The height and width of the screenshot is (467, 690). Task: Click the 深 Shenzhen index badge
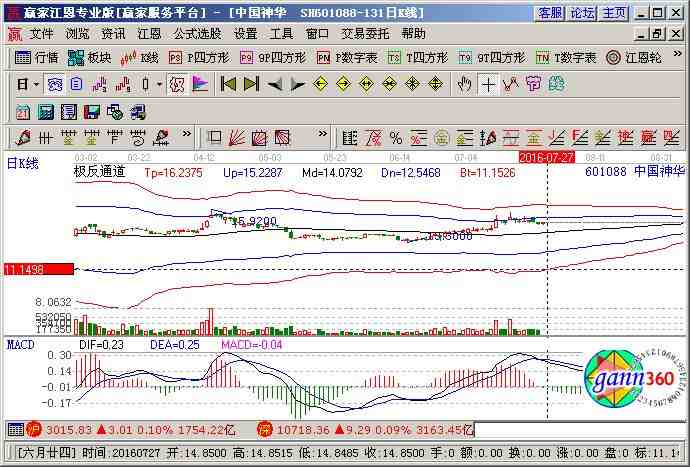(265, 430)
